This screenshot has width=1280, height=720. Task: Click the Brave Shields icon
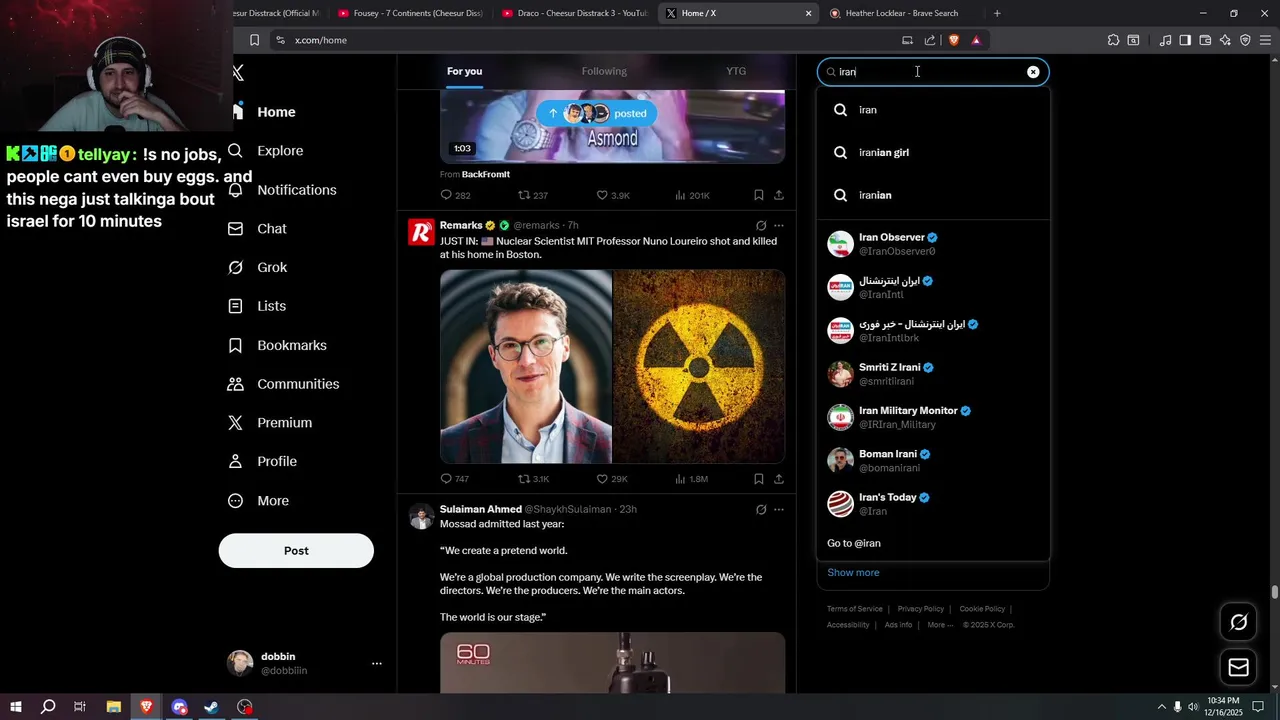click(953, 40)
